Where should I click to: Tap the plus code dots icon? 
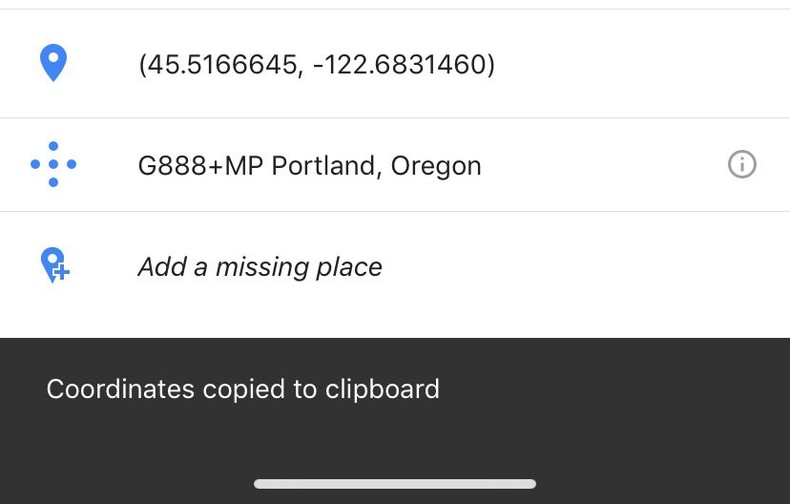click(53, 164)
